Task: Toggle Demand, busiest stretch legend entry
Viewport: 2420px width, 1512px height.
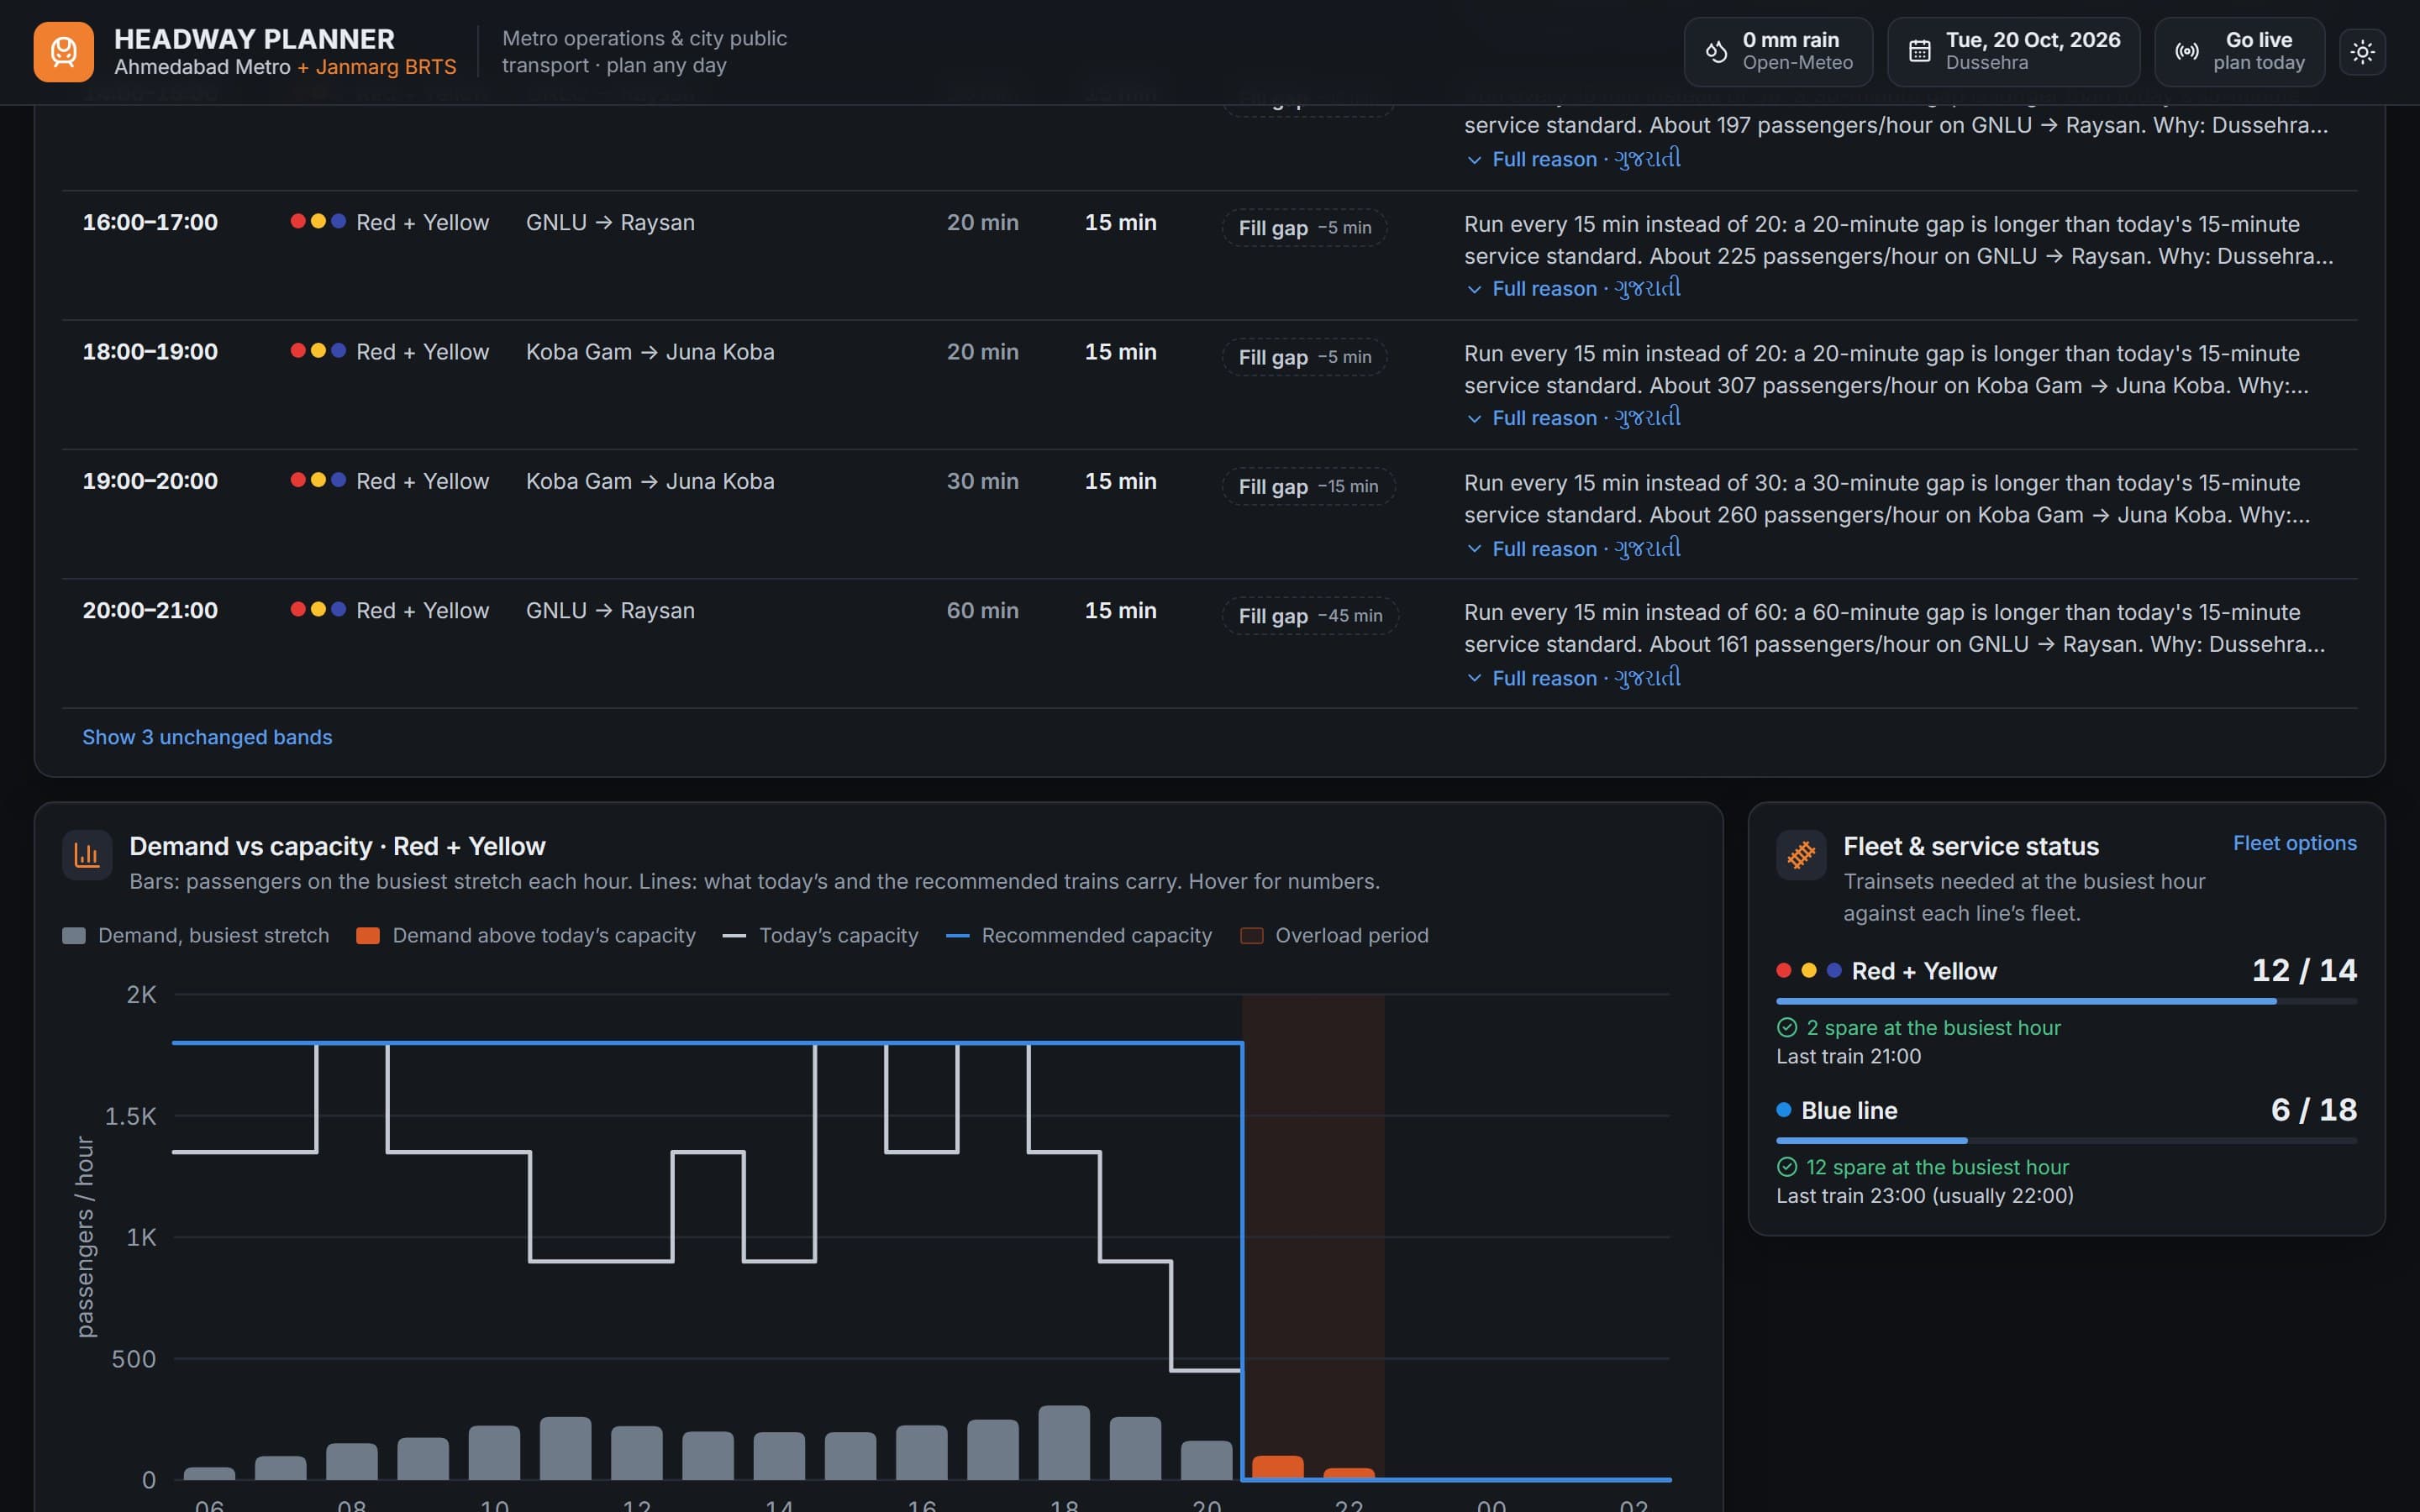Action: point(195,935)
